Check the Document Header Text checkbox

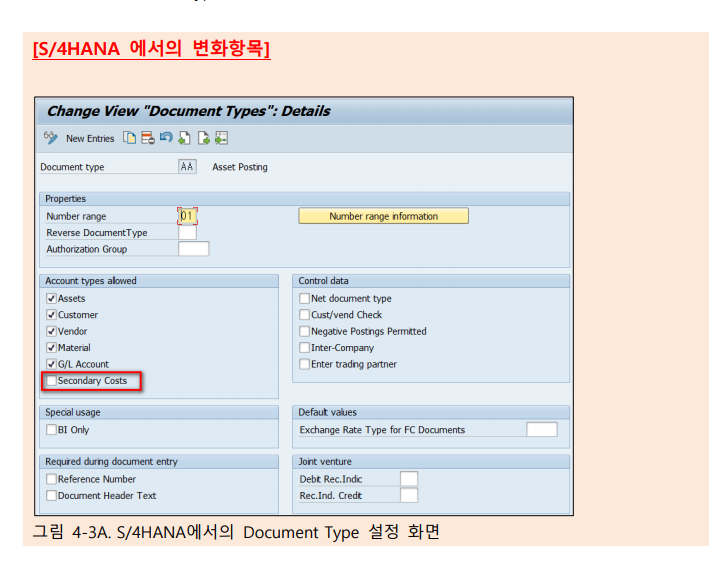point(52,495)
